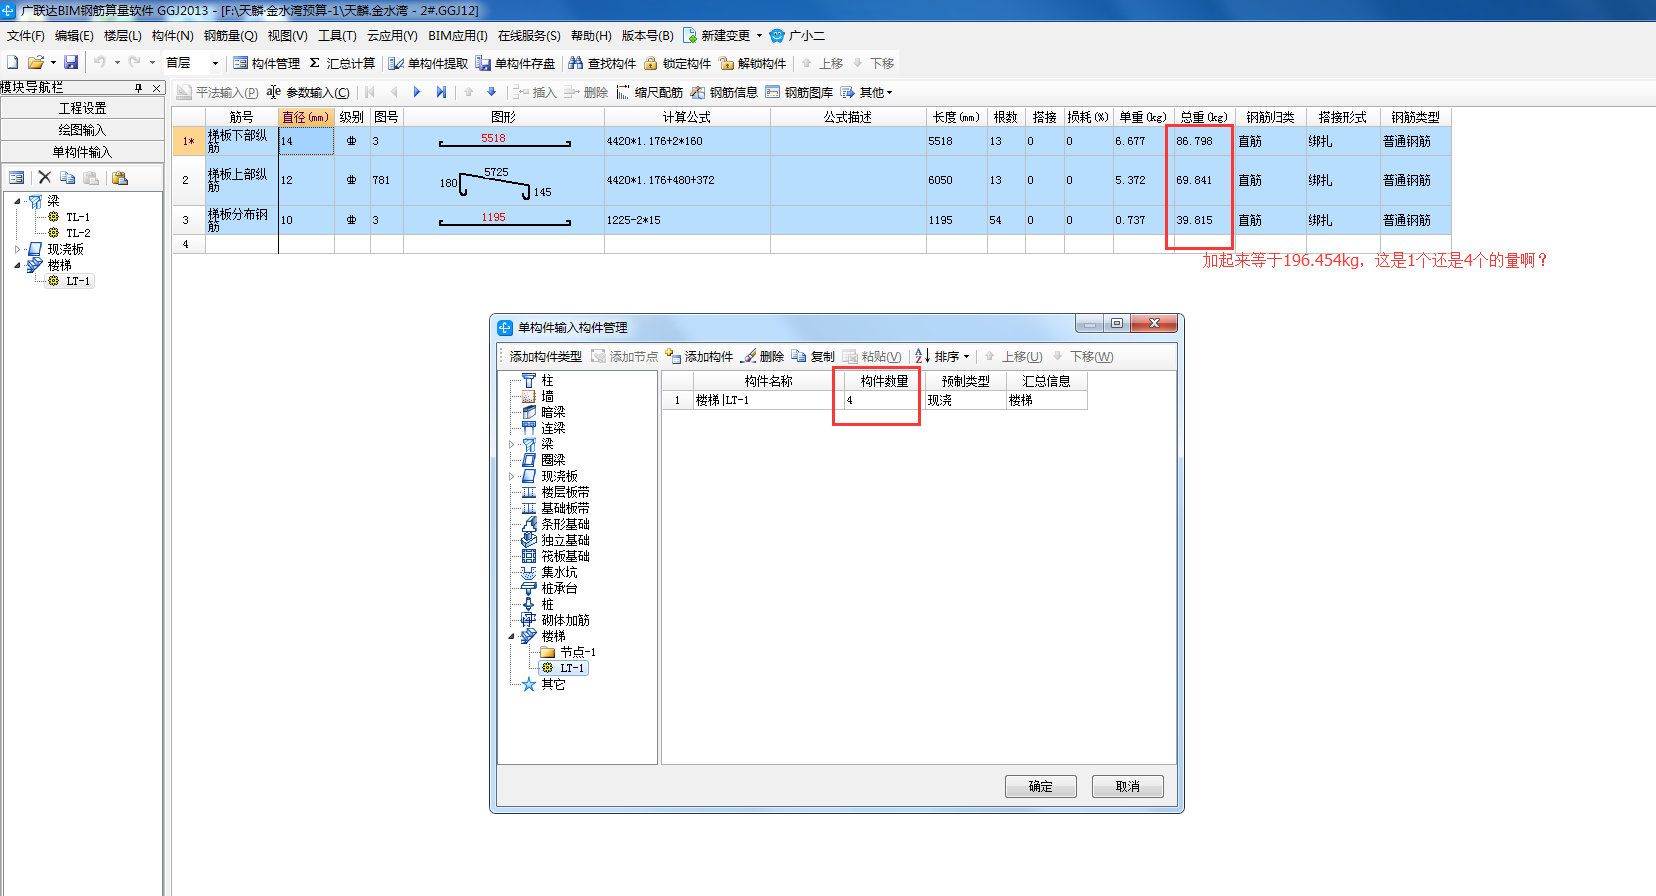Screen dimensions: 1656x896
Task: Click empty row 4 header
Action: [x=188, y=244]
